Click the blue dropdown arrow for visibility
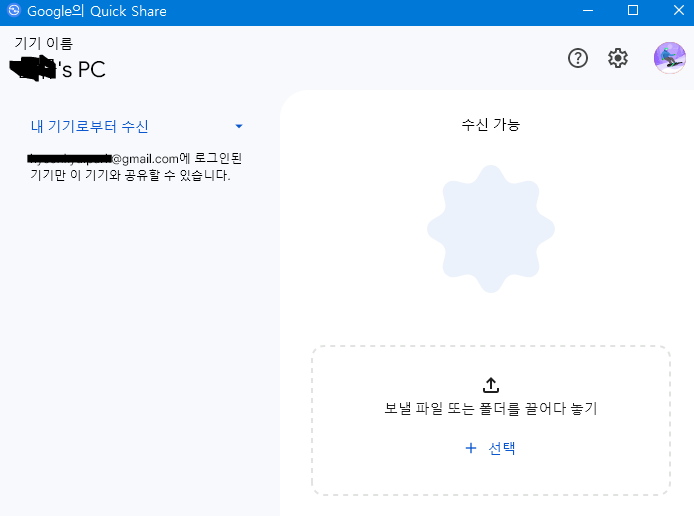Screen dimensions: 694x516 click(x=239, y=127)
